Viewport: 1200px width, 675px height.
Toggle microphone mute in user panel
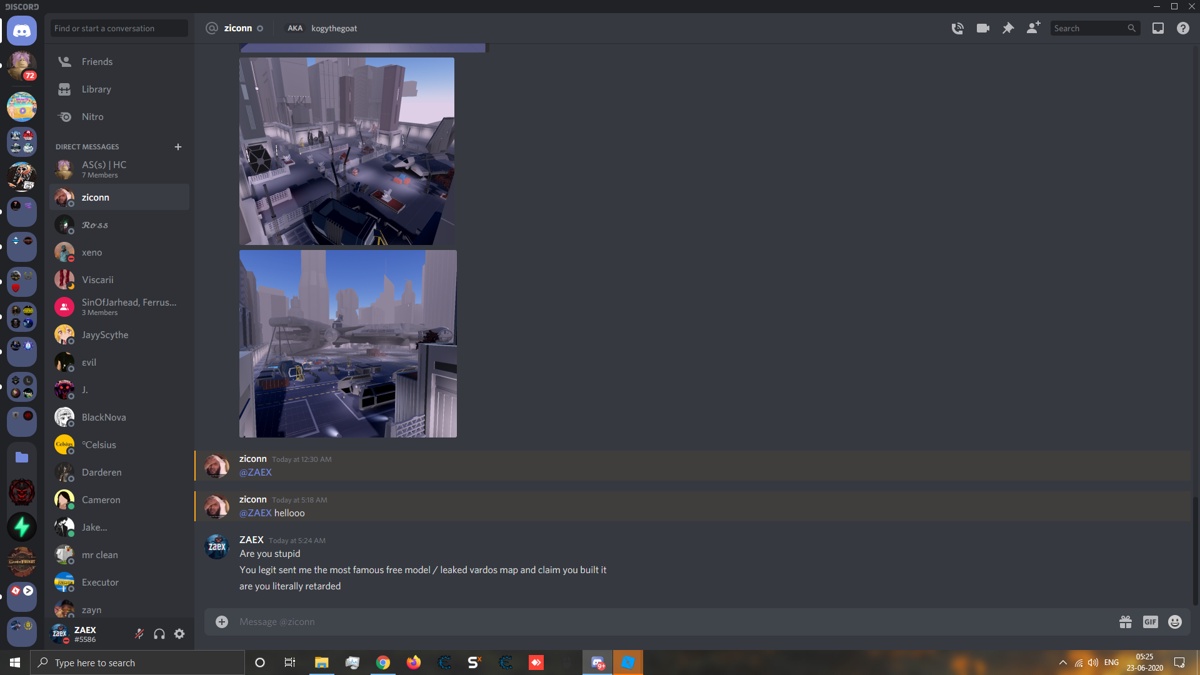pos(139,634)
